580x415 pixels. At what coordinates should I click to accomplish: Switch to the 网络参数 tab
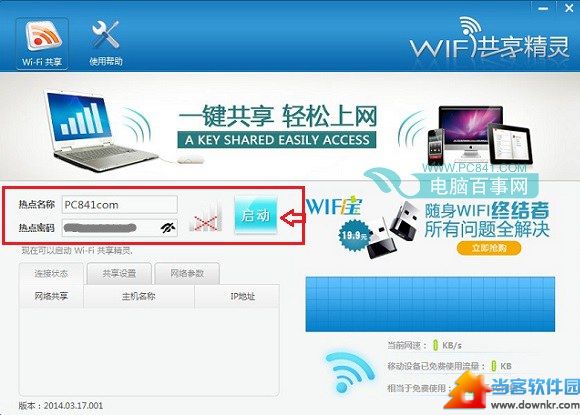tap(187, 274)
